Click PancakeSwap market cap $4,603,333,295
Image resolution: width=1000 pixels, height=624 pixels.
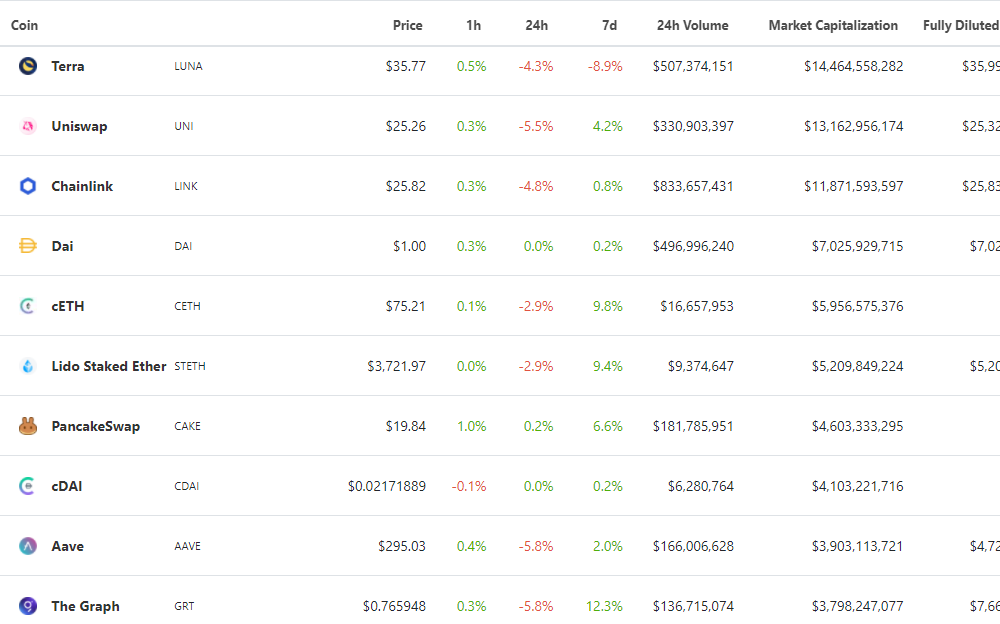tap(857, 426)
